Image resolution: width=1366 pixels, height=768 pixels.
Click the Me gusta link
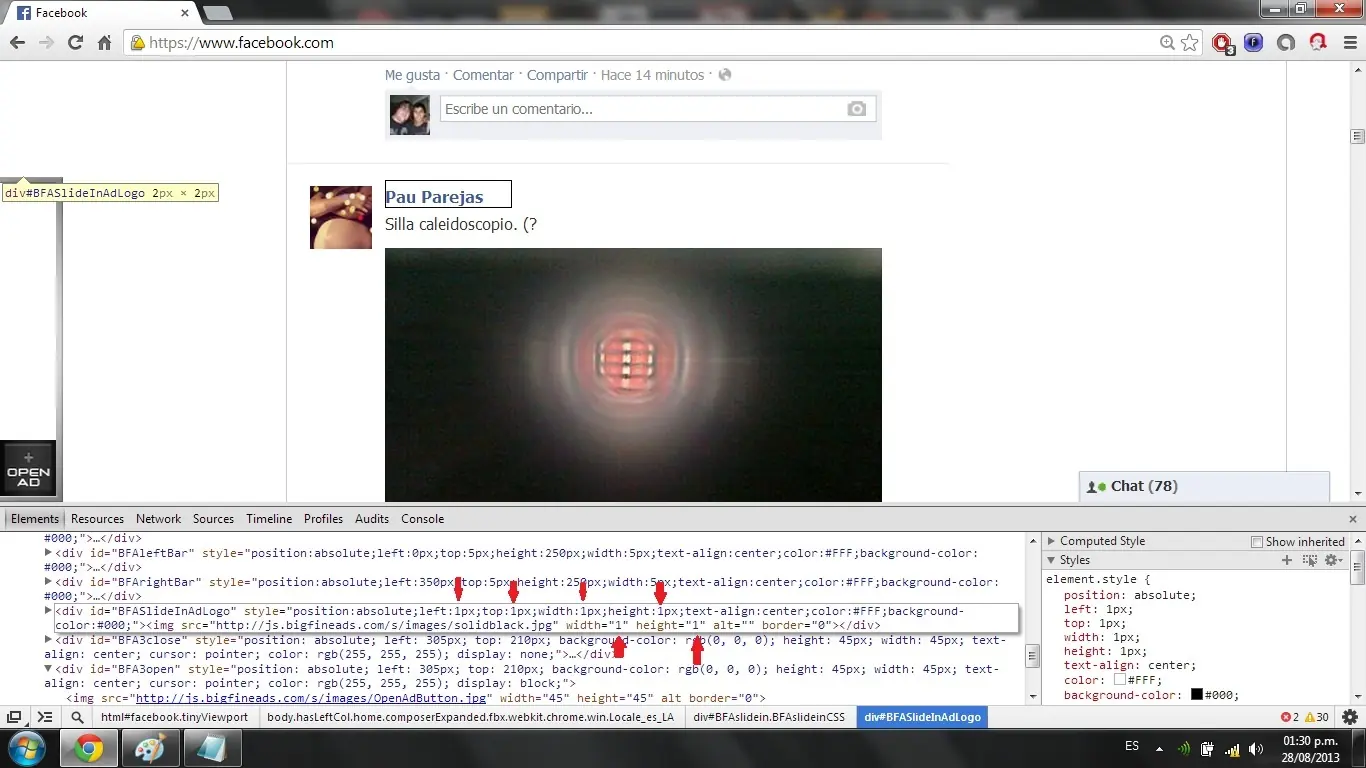(x=412, y=75)
